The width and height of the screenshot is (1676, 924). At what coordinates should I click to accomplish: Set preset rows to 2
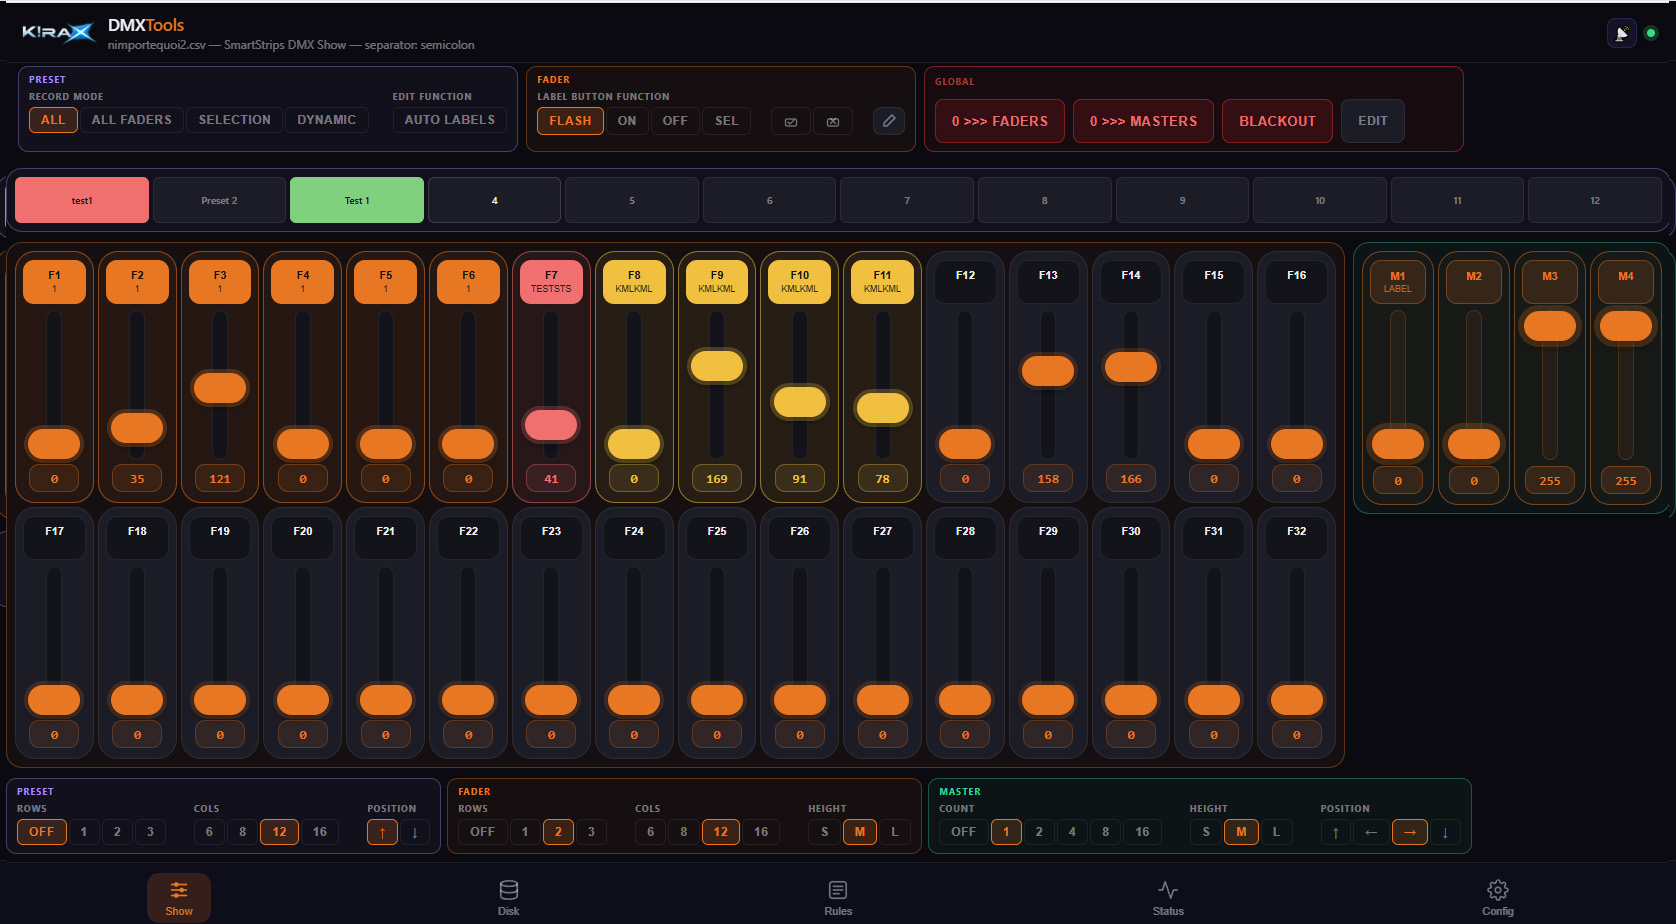tap(117, 832)
